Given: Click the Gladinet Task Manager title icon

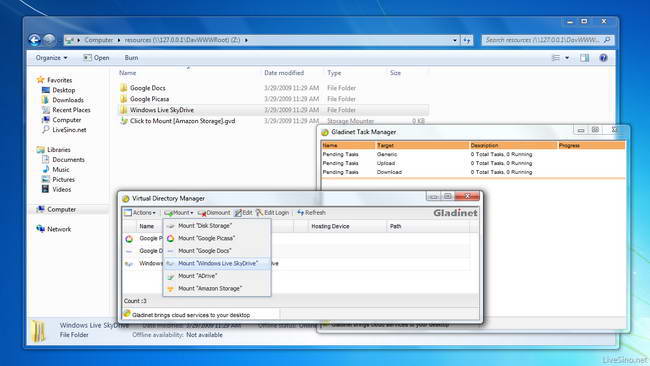Looking at the screenshot, I should point(325,132).
